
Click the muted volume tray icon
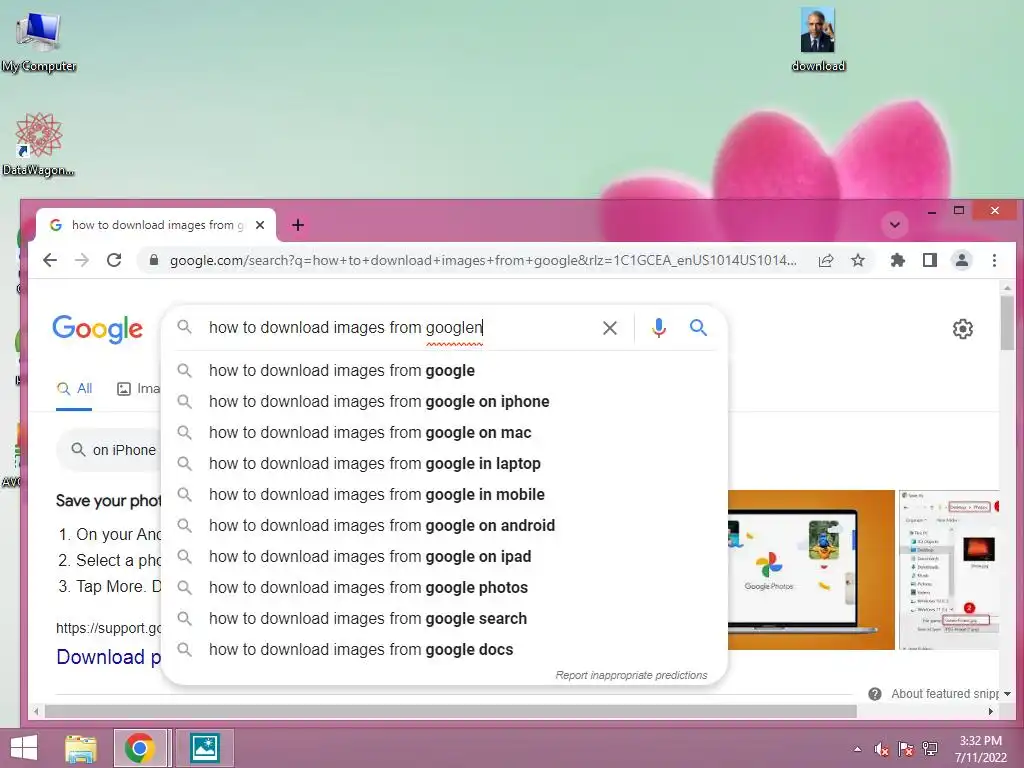882,750
